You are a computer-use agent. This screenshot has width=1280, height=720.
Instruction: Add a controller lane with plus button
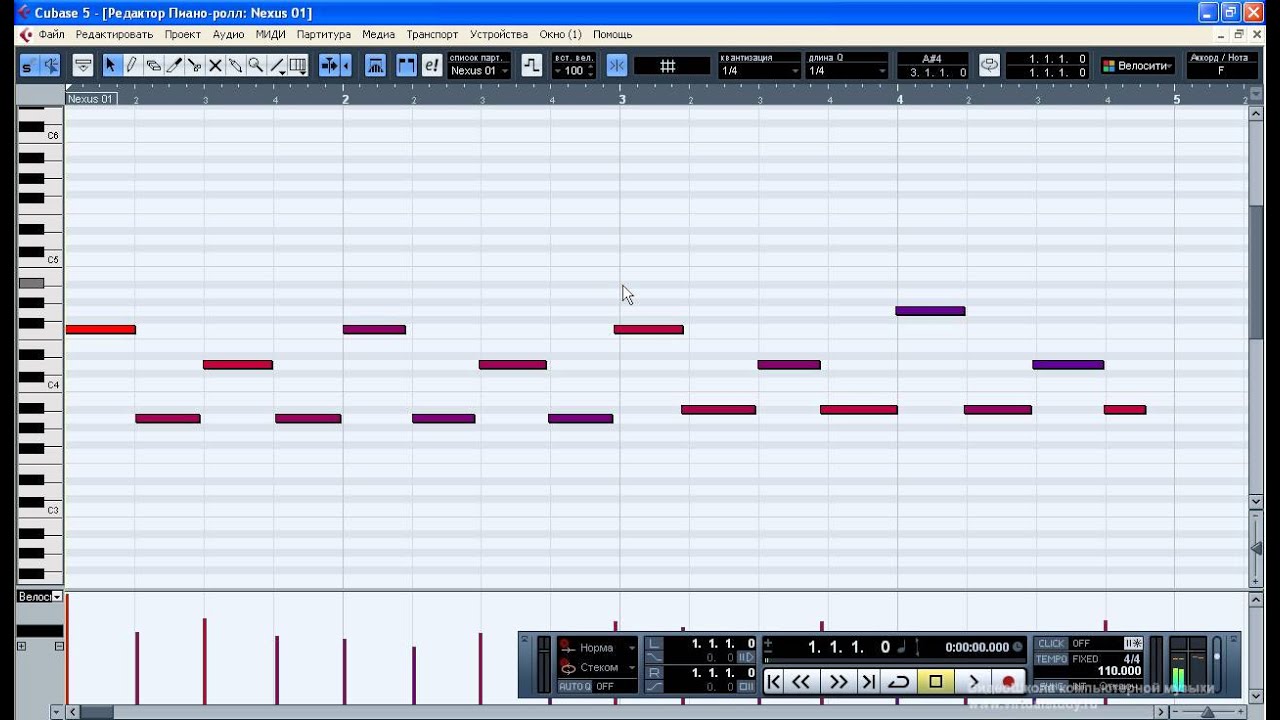22,646
